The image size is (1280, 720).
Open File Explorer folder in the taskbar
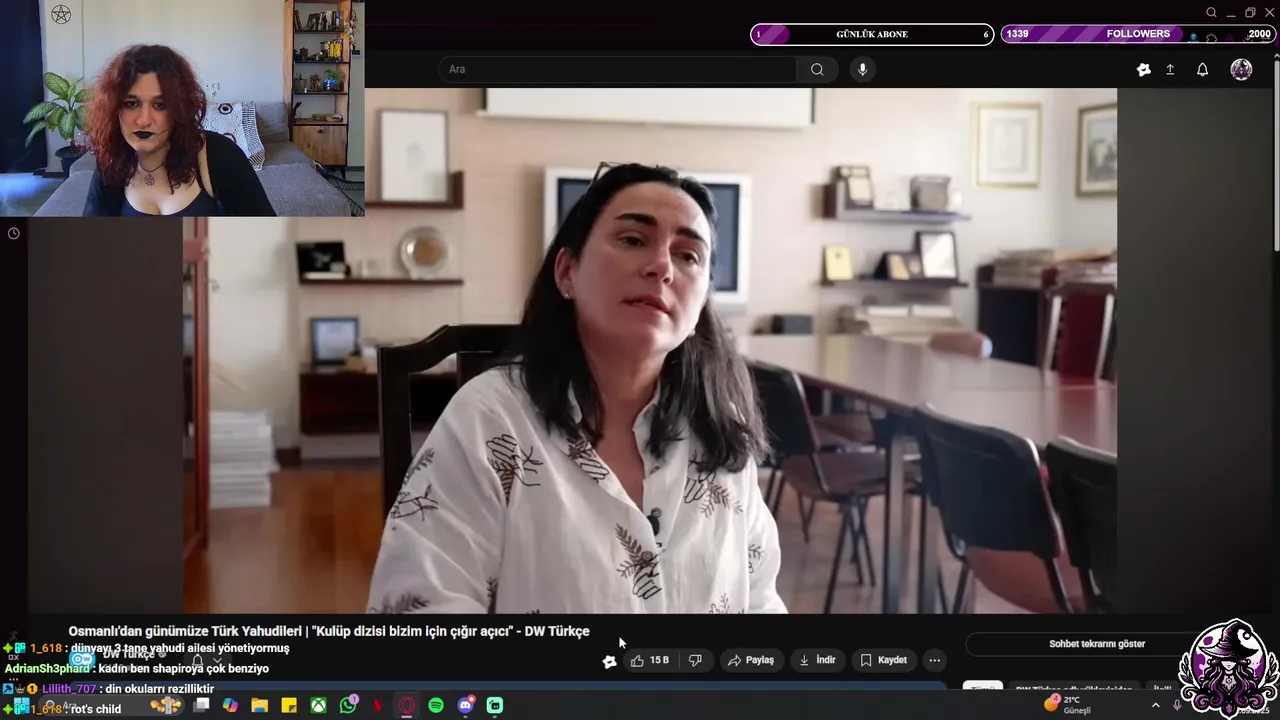[x=259, y=705]
